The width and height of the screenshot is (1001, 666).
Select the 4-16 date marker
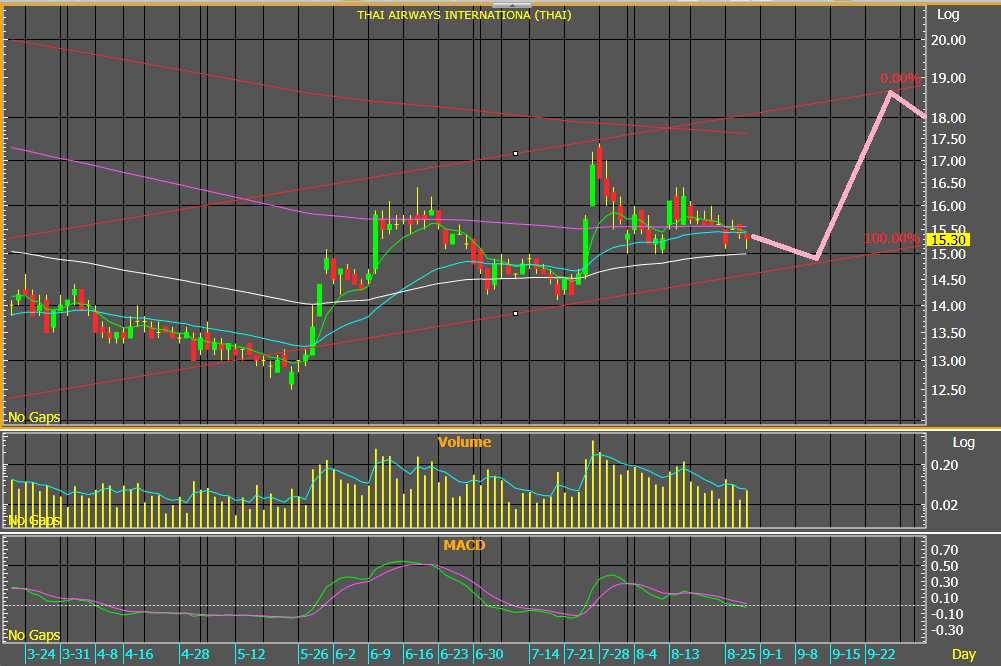[x=139, y=655]
